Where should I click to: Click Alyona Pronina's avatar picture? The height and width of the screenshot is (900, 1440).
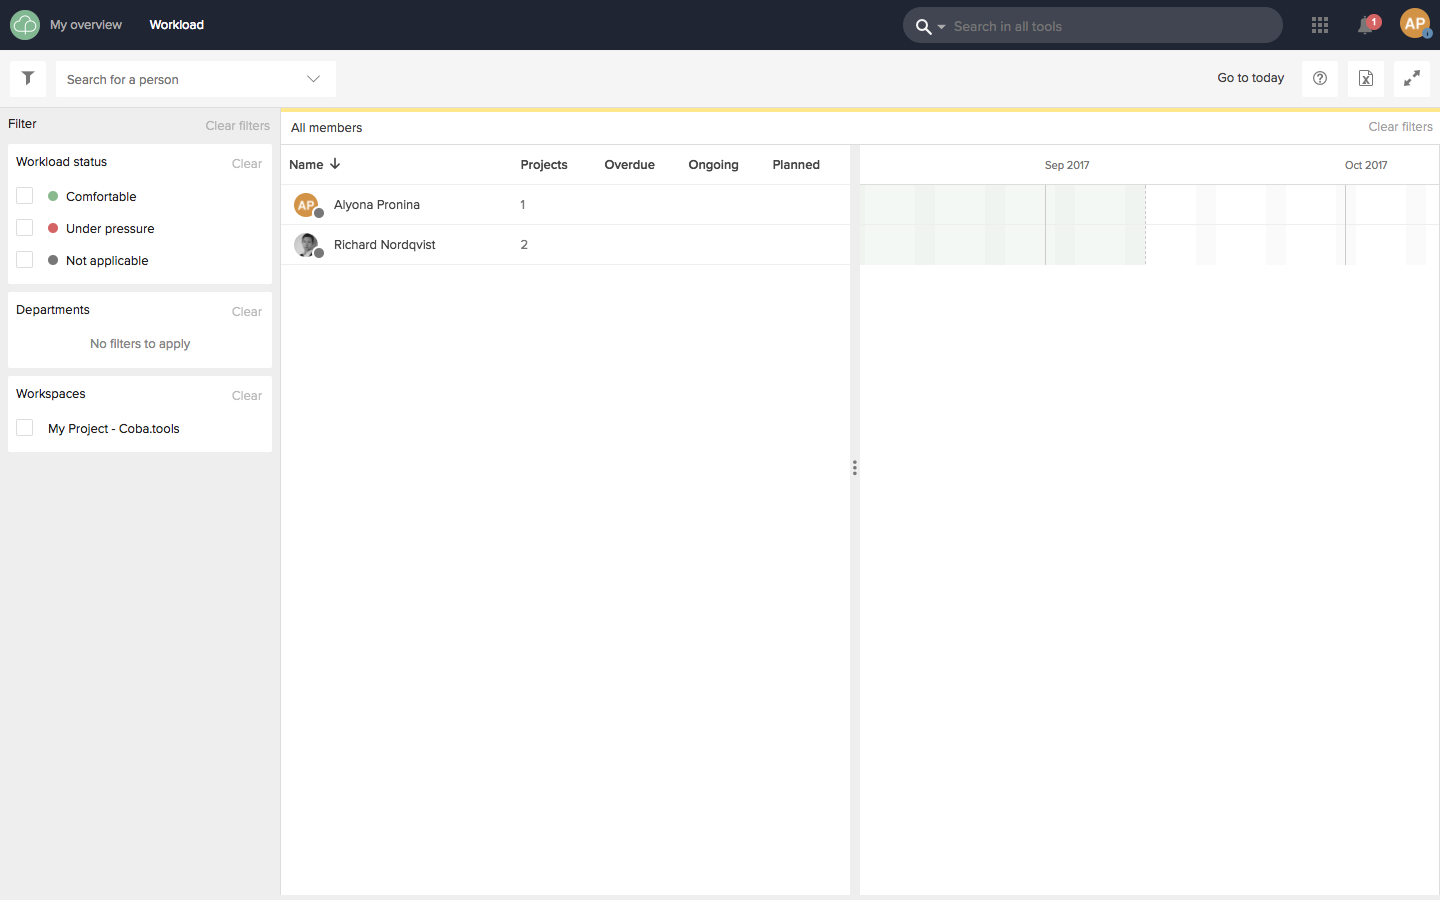coord(306,205)
